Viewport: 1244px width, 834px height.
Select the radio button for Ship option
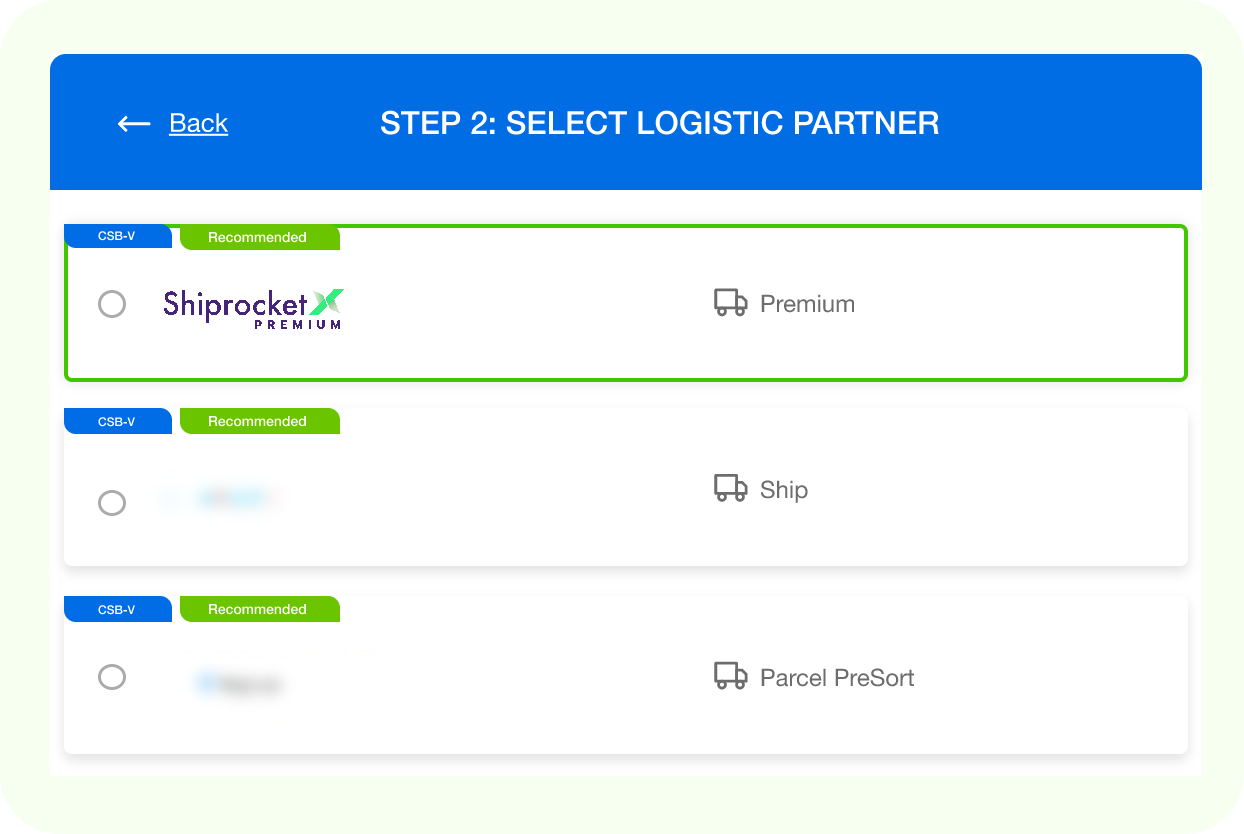point(112,502)
